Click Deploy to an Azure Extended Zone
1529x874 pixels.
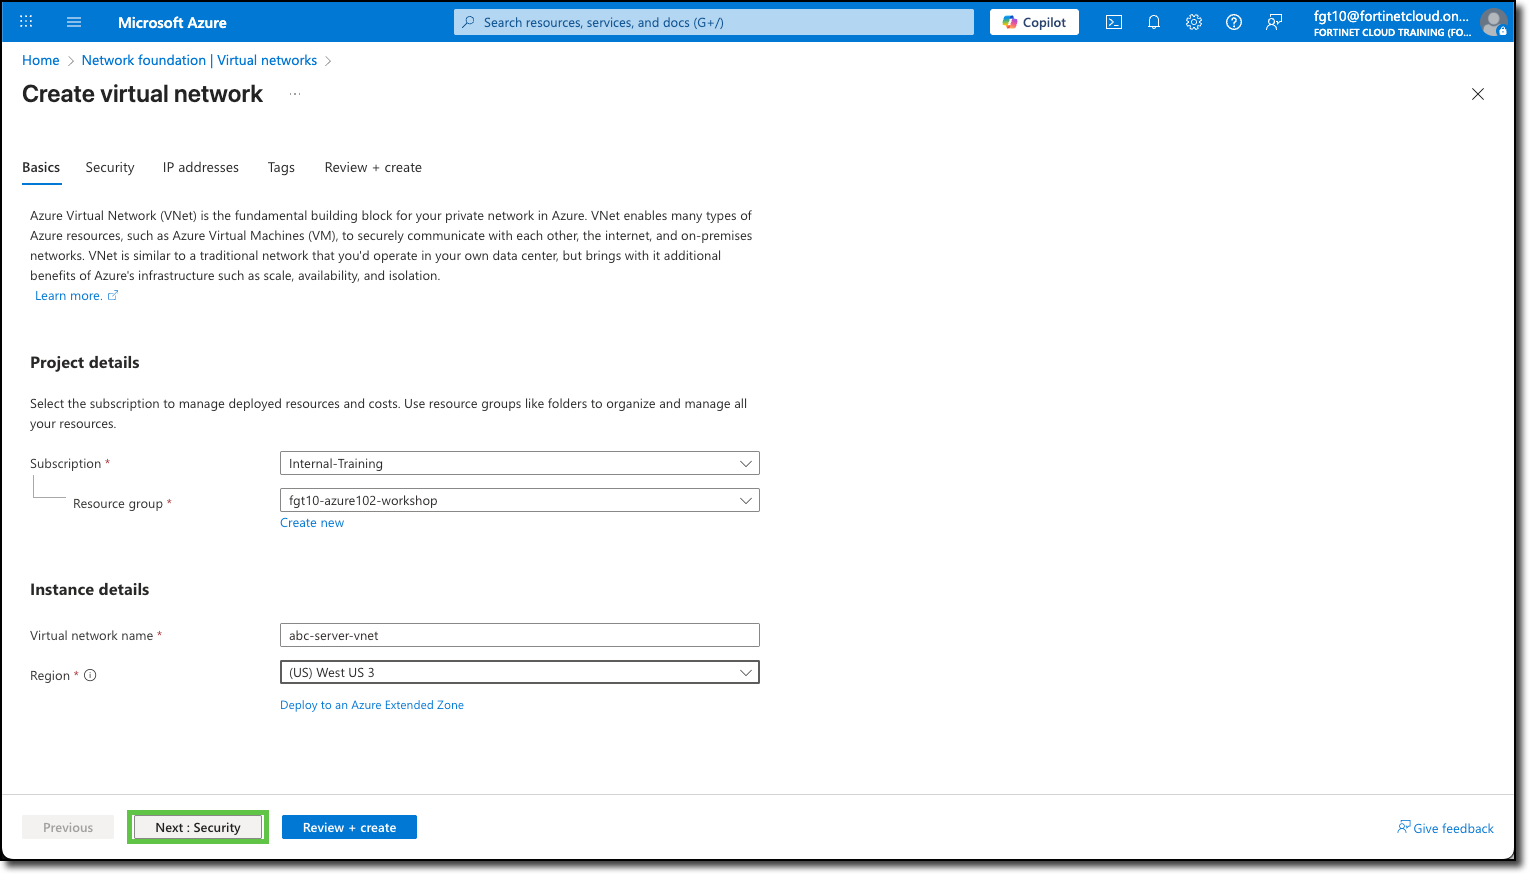372,705
